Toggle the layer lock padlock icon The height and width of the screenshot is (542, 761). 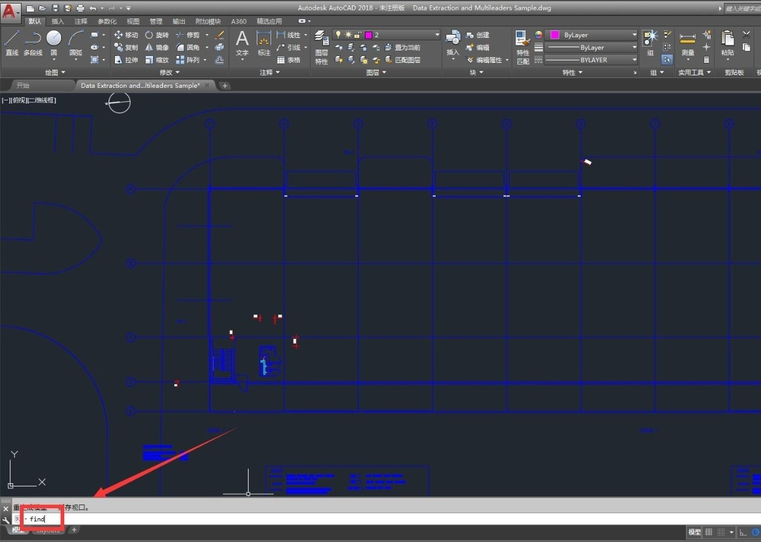(x=358, y=35)
